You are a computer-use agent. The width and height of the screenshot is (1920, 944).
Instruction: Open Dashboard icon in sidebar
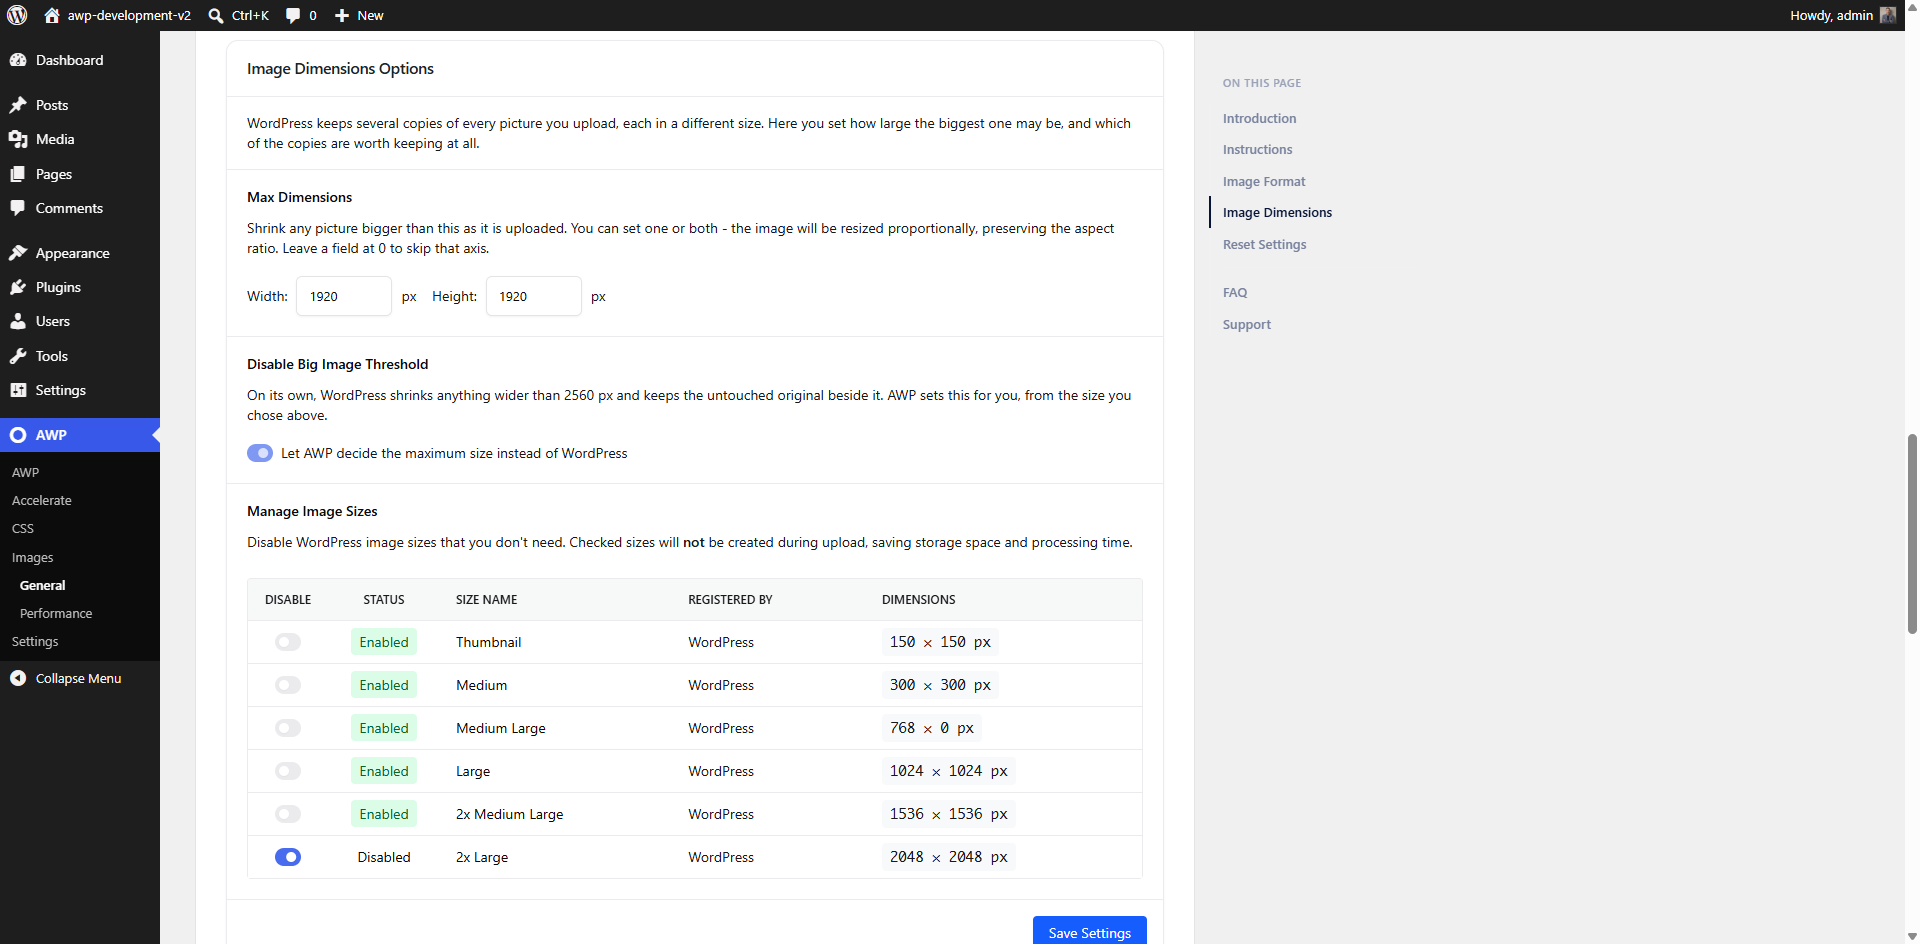point(18,60)
